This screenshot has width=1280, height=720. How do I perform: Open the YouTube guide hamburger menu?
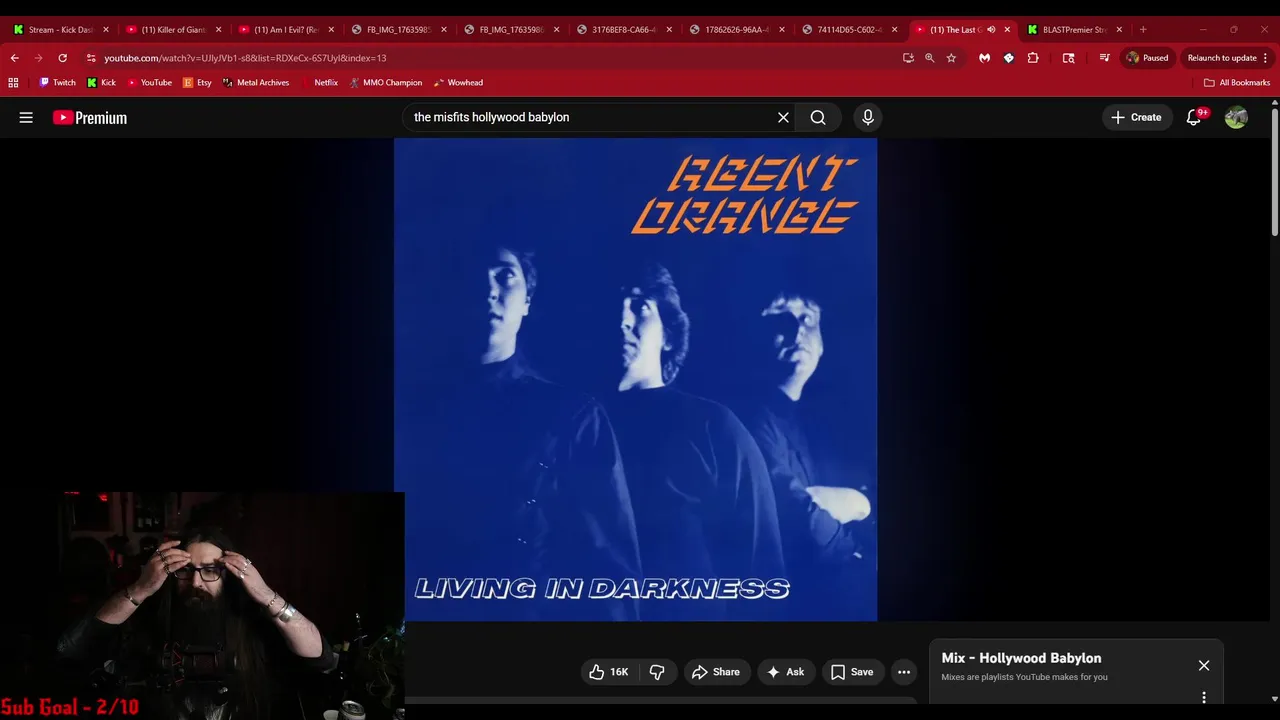26,117
